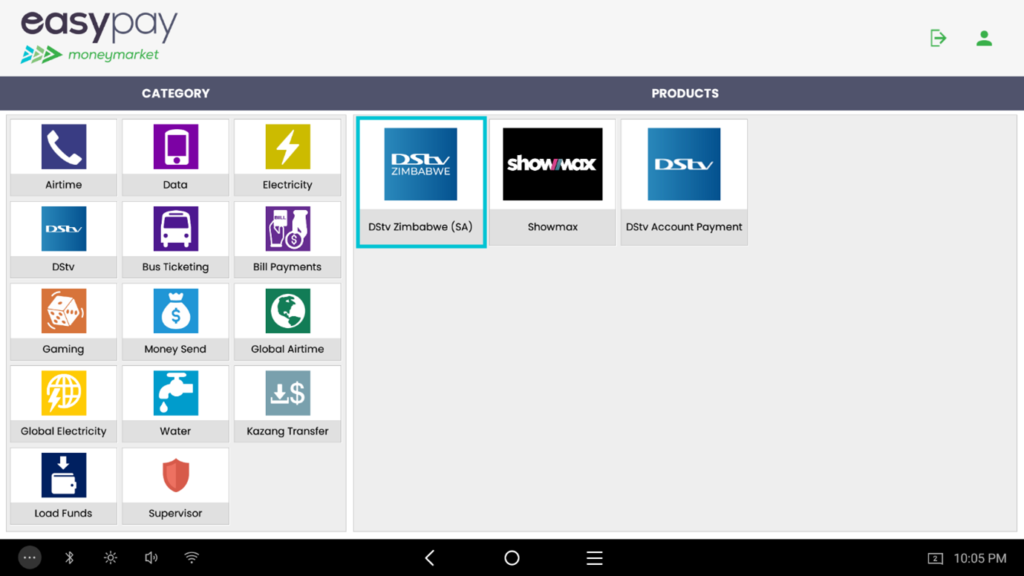
Task: Open the Gaming category
Action: (63, 322)
